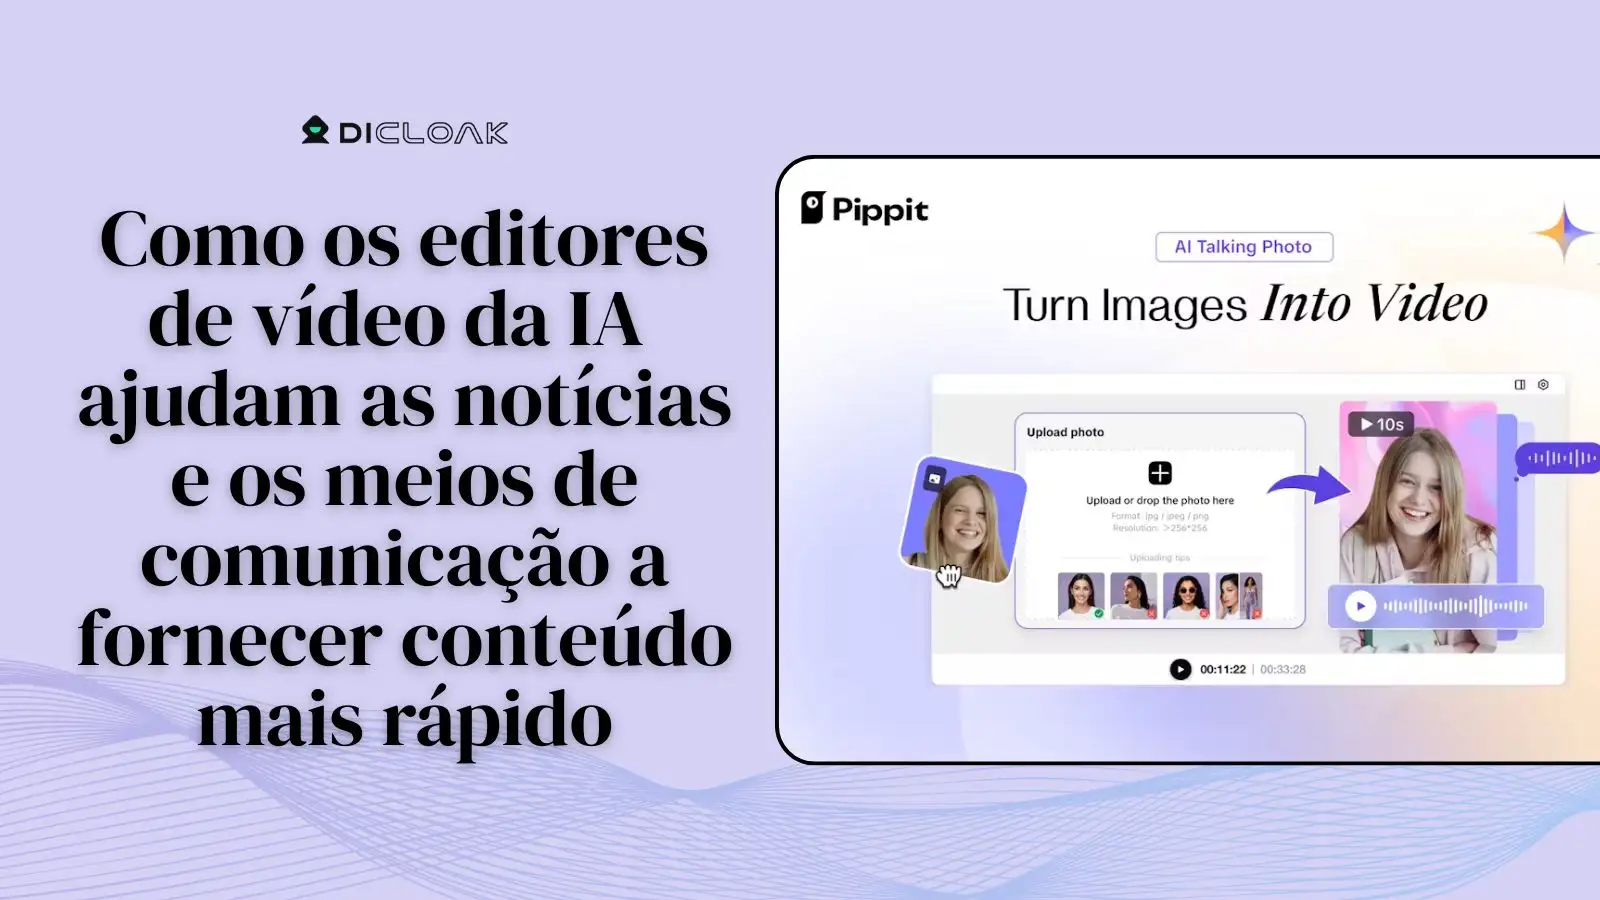The image size is (1600, 900).
Task: Click the hand cursor icon on the photo
Action: (x=950, y=576)
